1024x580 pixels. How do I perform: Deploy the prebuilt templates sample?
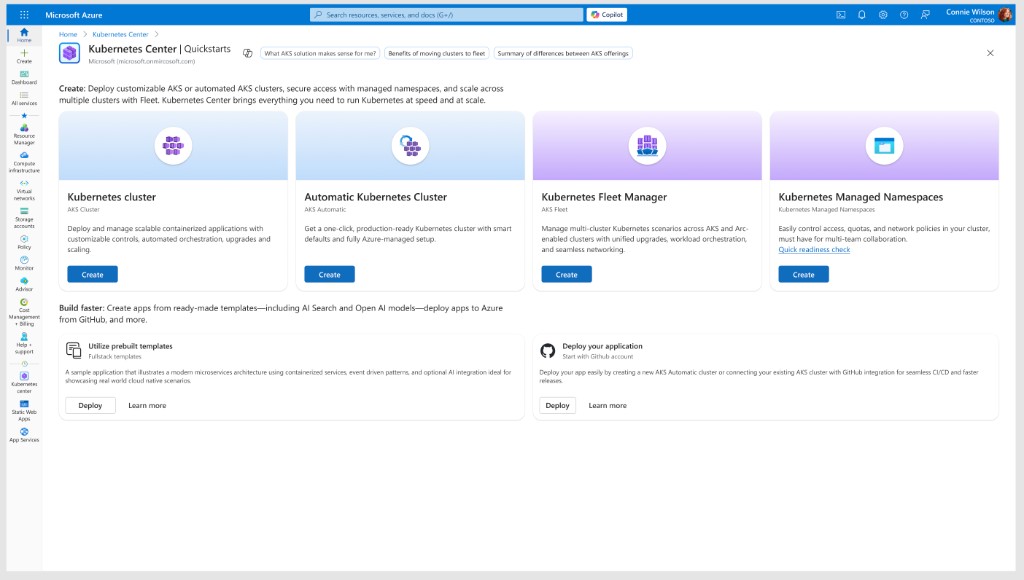[x=90, y=405]
